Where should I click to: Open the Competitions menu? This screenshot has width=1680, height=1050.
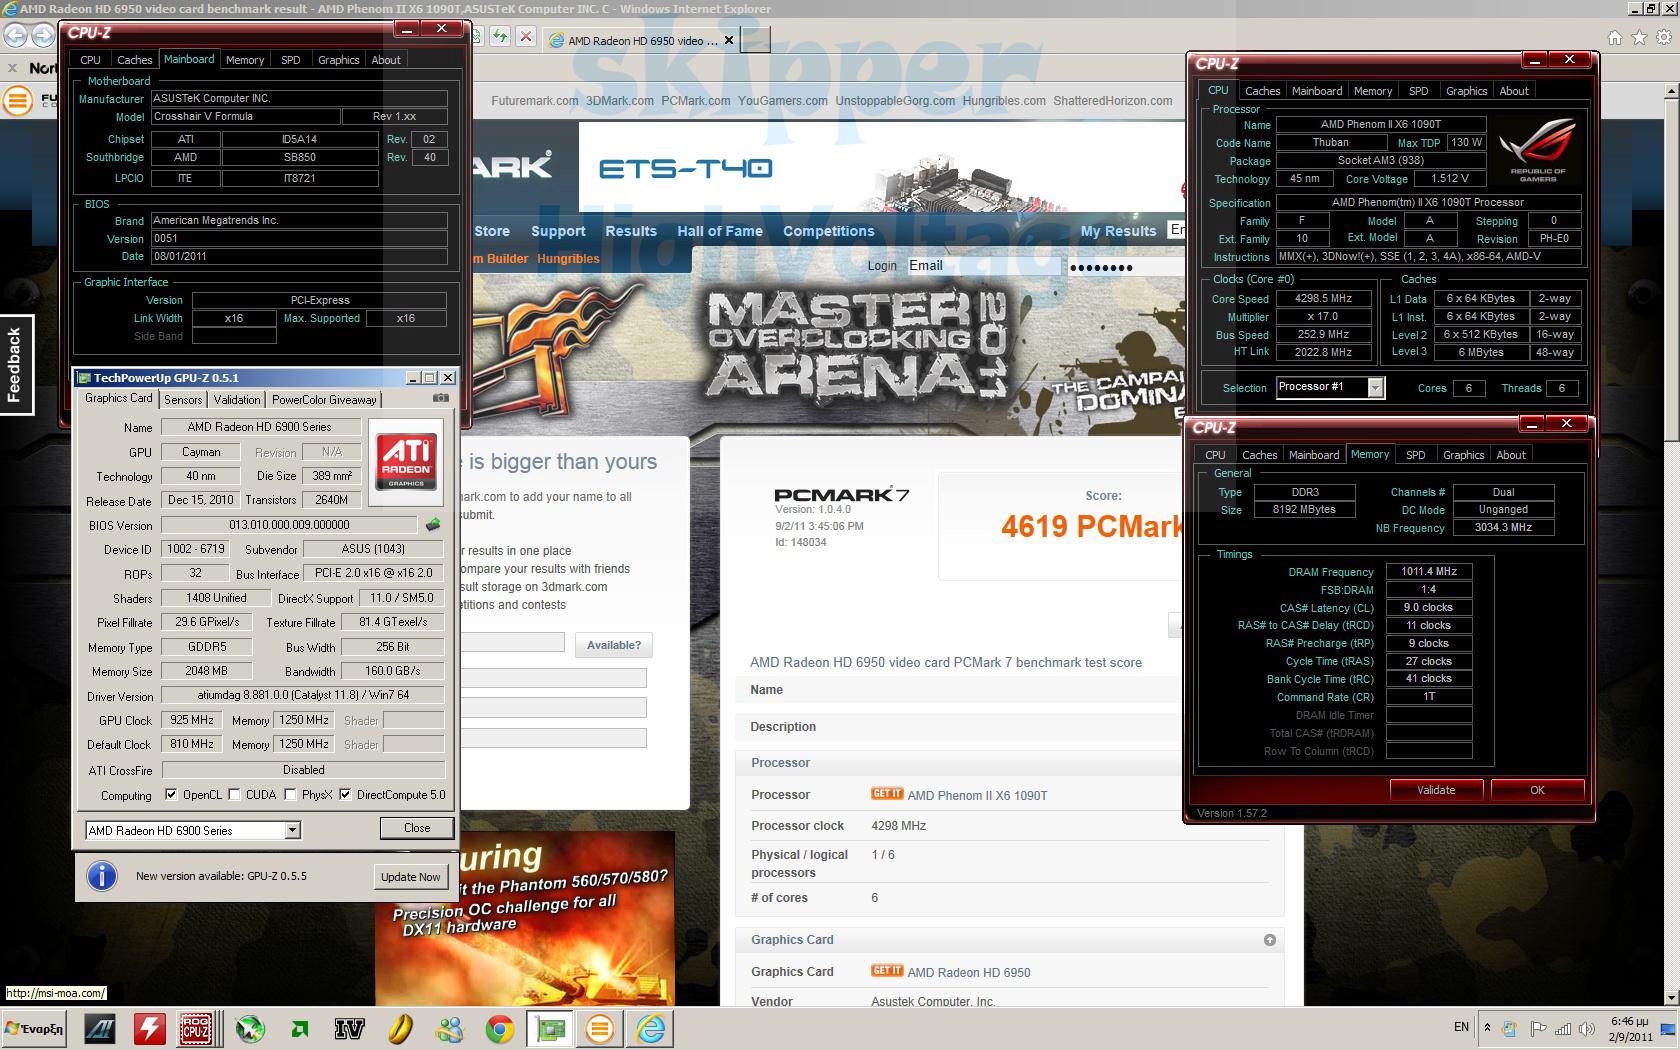[x=829, y=231]
